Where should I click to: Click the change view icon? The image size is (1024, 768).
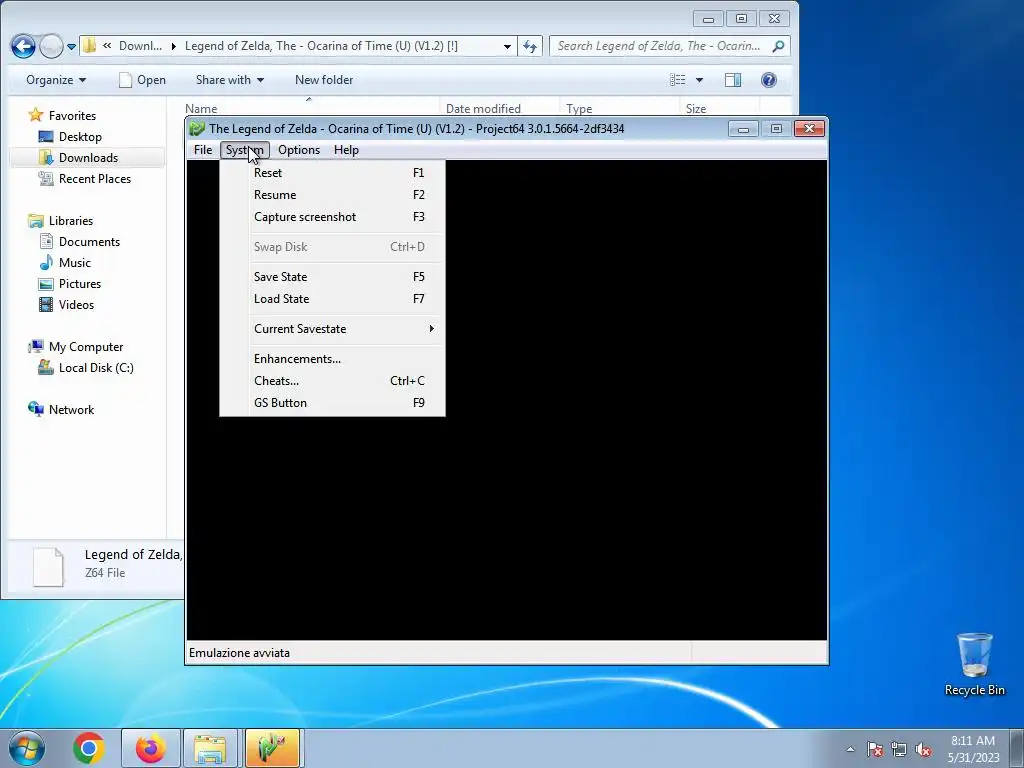pyautogui.click(x=678, y=80)
